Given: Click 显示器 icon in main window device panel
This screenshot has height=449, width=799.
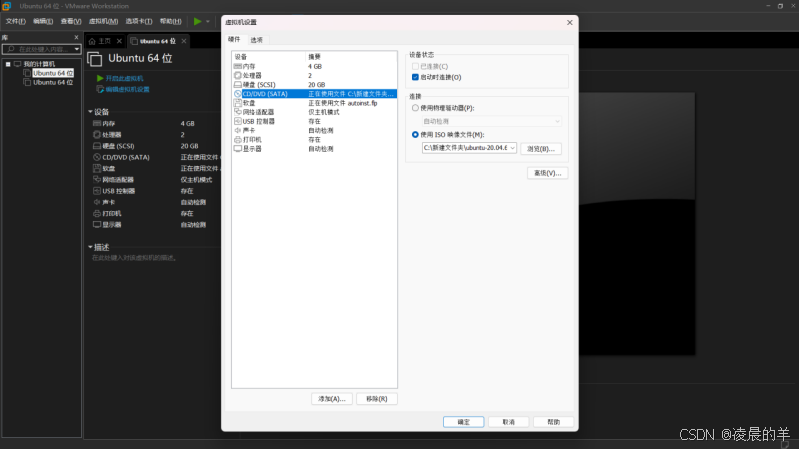Looking at the screenshot, I should point(97,225).
